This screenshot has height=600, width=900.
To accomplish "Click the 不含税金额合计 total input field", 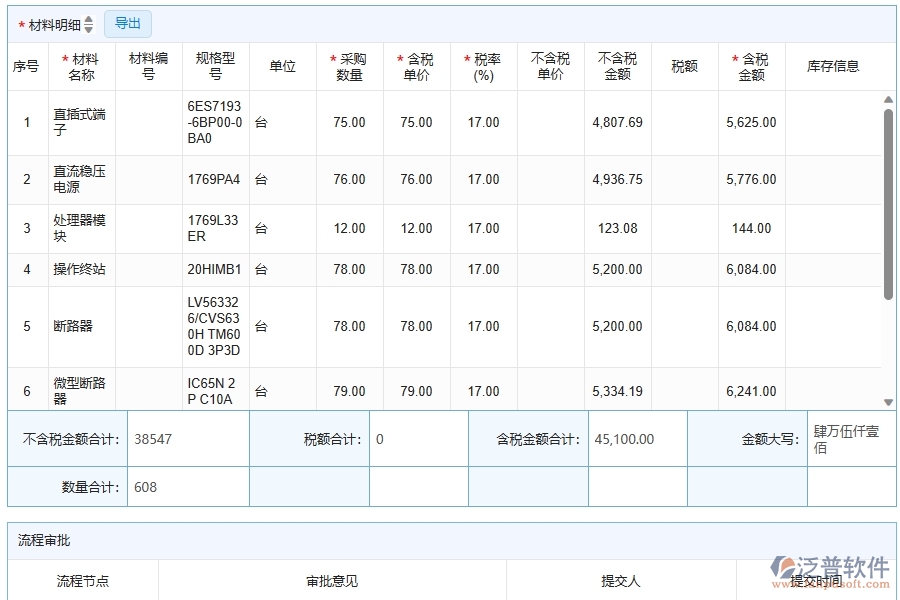I will click(190, 438).
